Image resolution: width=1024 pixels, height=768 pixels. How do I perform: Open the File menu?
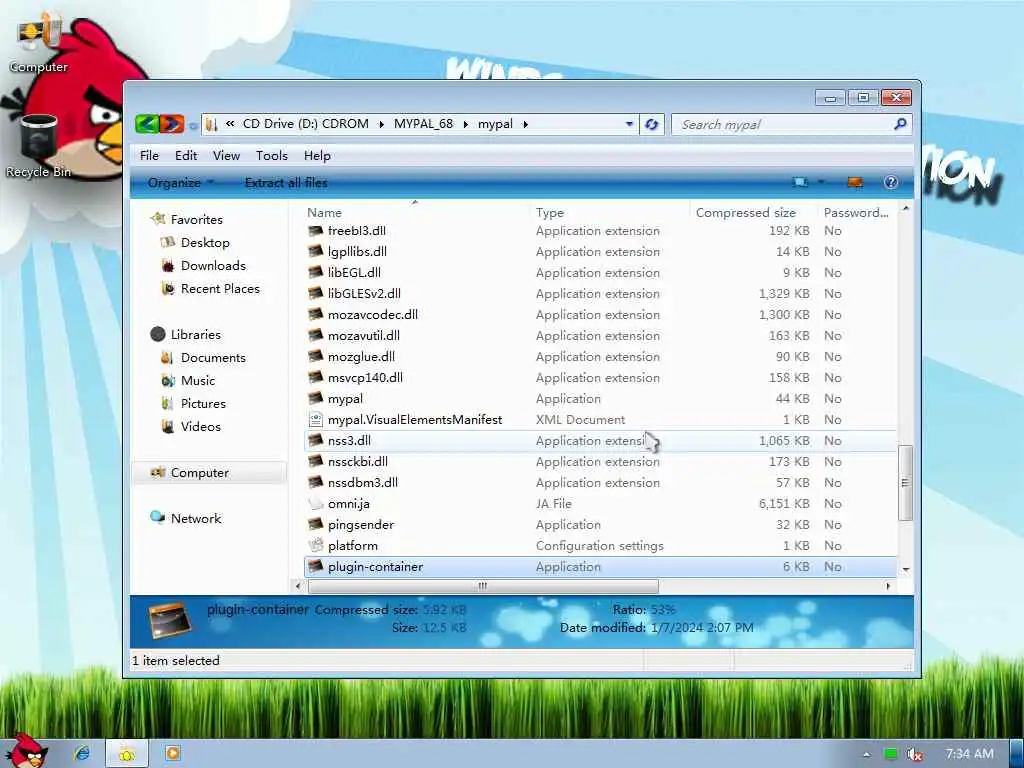click(x=149, y=155)
